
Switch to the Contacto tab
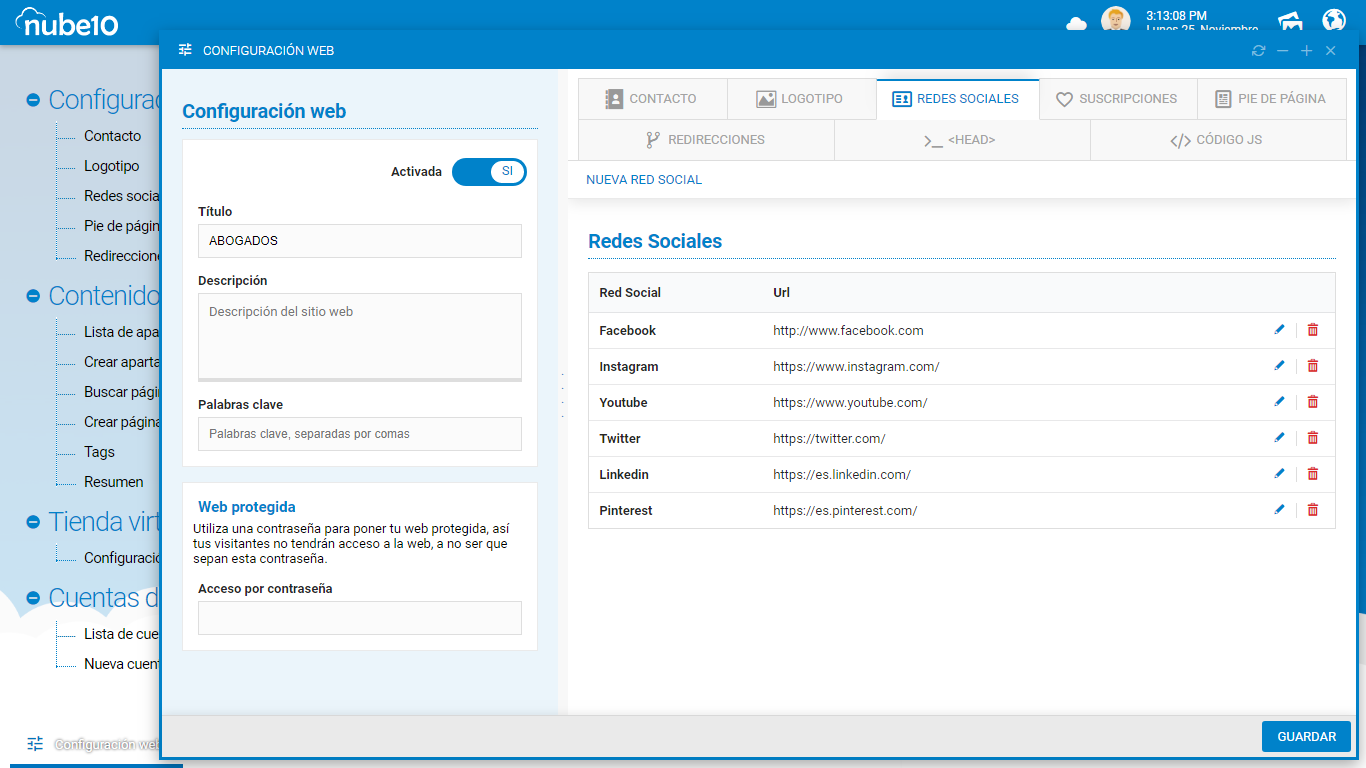(x=652, y=99)
